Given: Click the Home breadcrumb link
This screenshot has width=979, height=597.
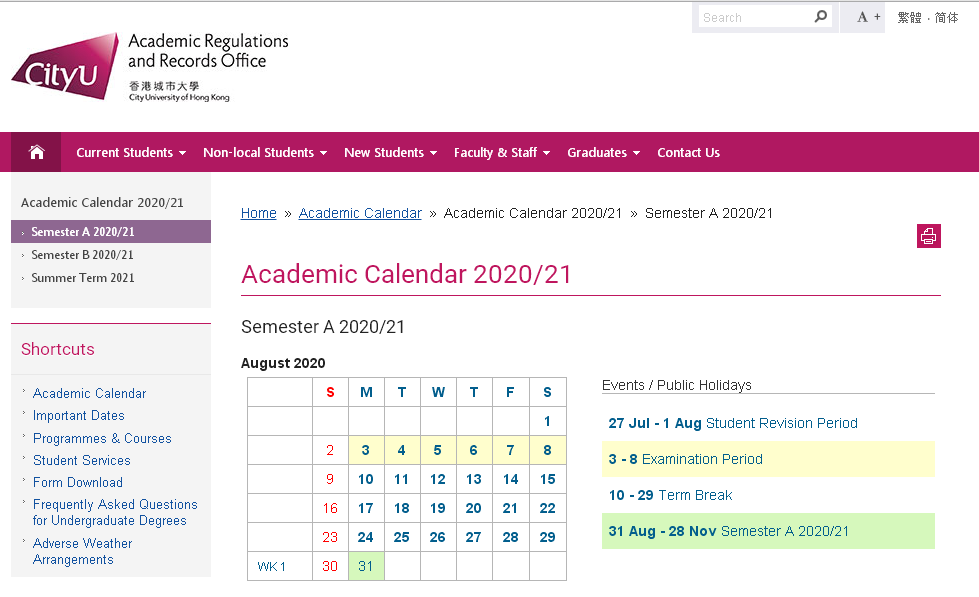Looking at the screenshot, I should pos(258,213).
